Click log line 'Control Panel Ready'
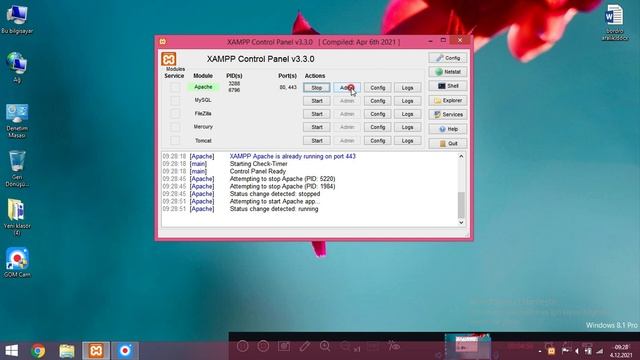The width and height of the screenshot is (640, 360). 258,171
